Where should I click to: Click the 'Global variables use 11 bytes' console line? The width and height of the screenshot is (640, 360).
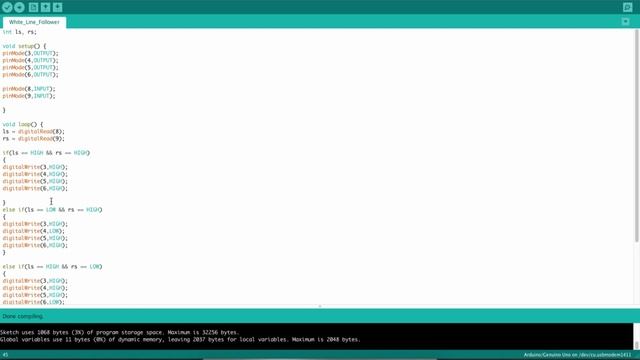click(x=180, y=339)
